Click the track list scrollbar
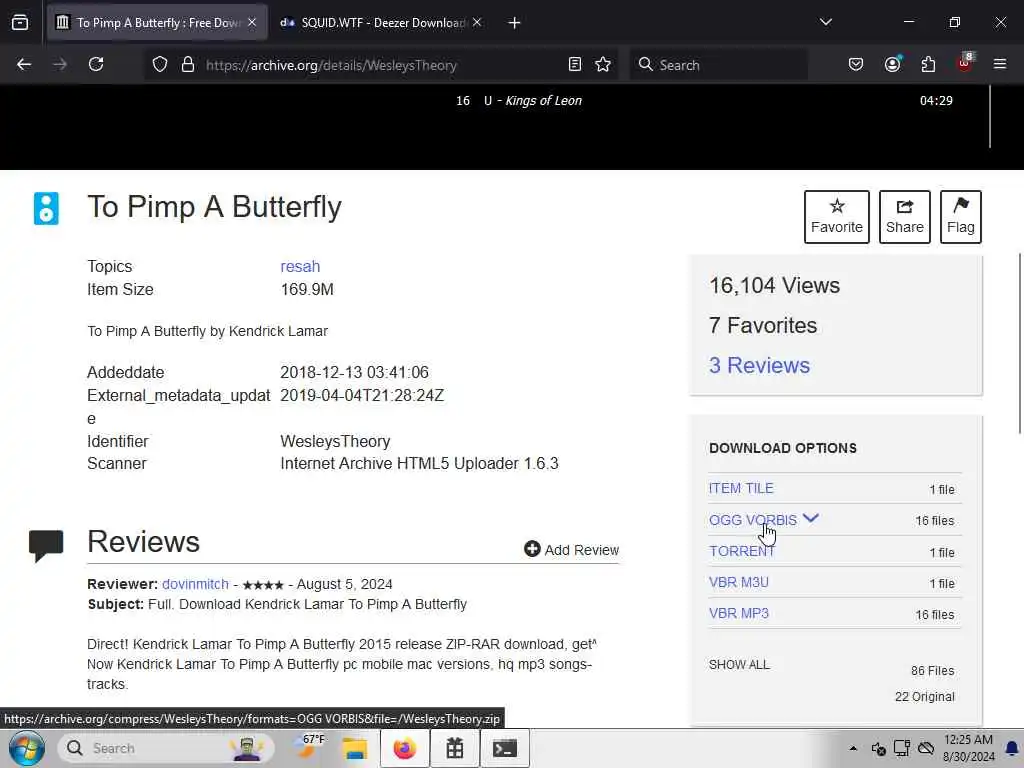 [x=990, y=116]
